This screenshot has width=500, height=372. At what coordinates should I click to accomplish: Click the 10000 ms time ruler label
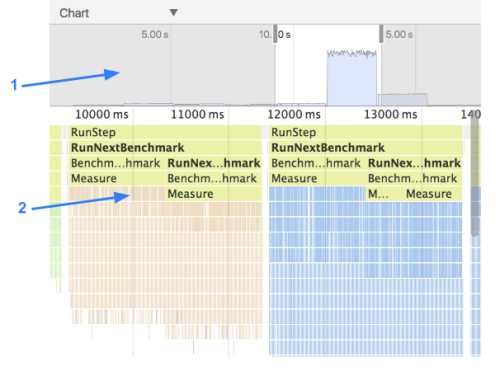[x=102, y=115]
